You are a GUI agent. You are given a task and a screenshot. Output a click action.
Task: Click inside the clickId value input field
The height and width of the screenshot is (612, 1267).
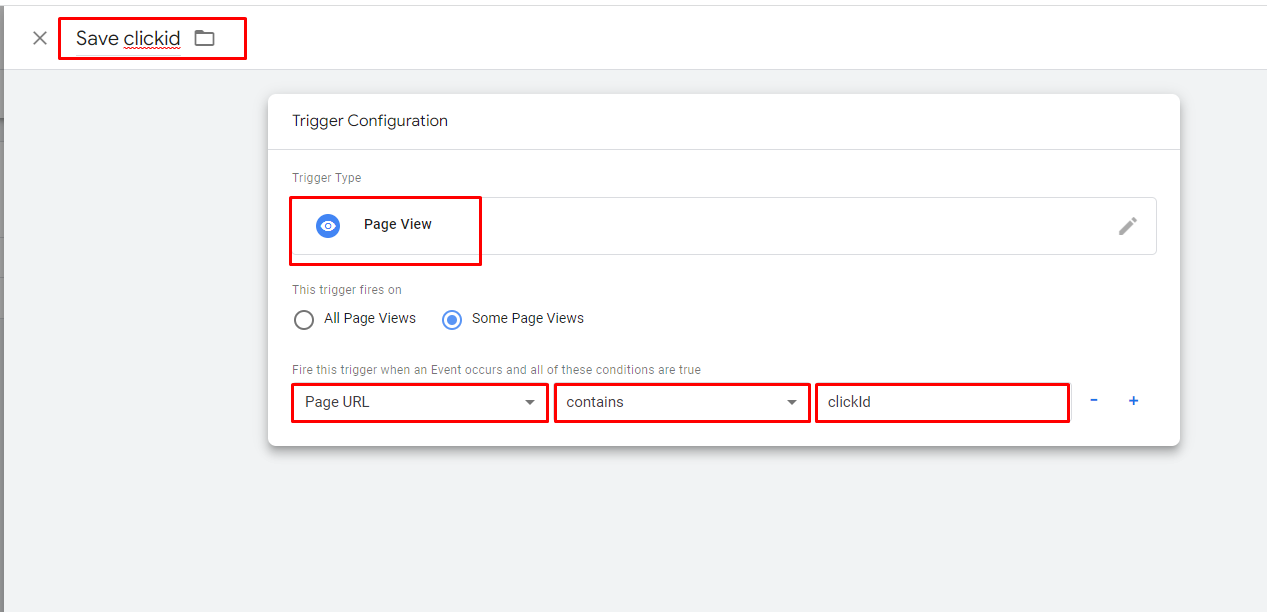tap(941, 402)
